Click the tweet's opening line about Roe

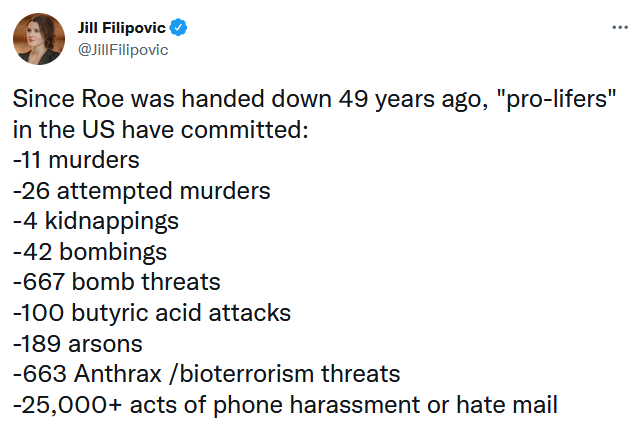click(x=314, y=99)
